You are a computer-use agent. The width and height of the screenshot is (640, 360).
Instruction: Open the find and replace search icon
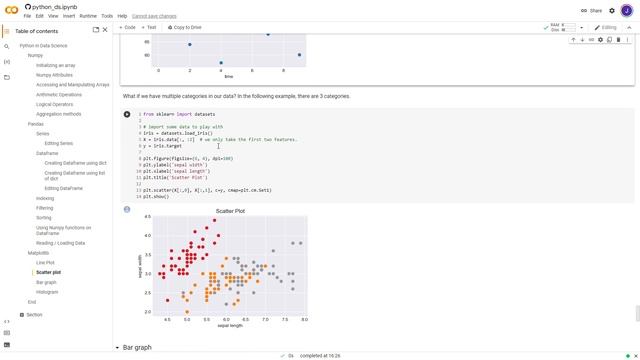[7, 47]
